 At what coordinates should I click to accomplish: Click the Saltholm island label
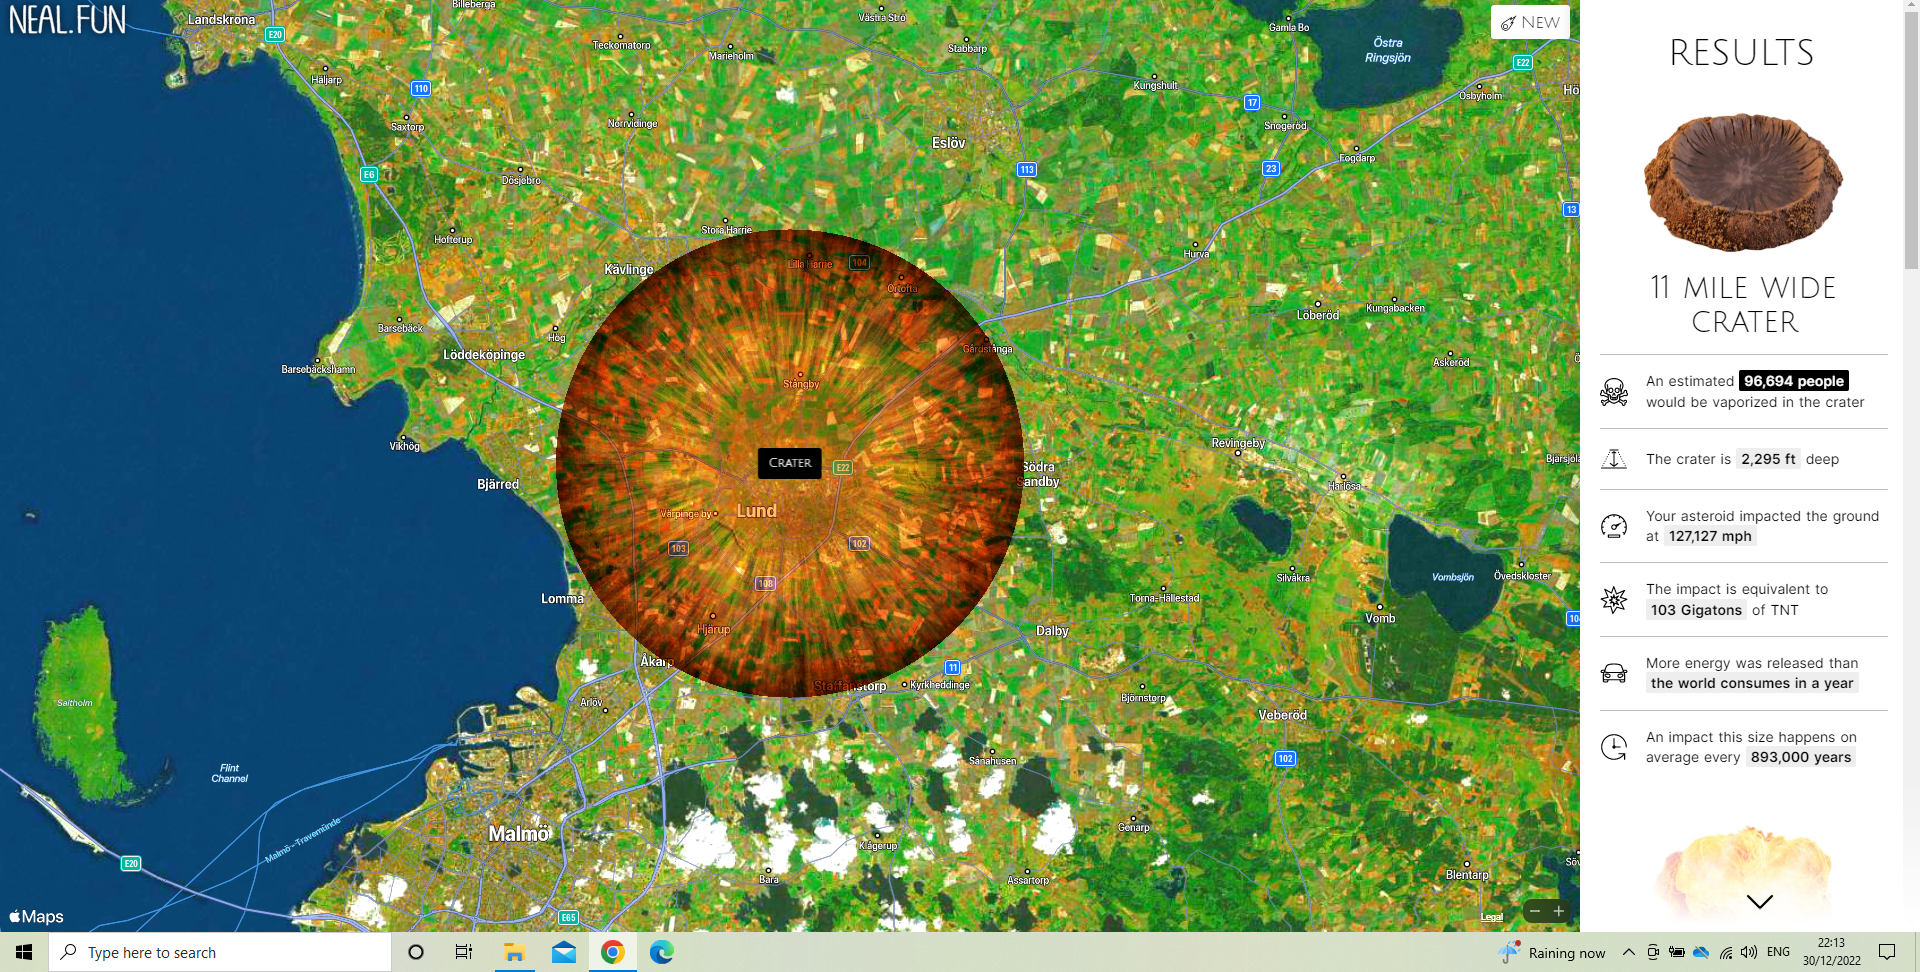(74, 703)
